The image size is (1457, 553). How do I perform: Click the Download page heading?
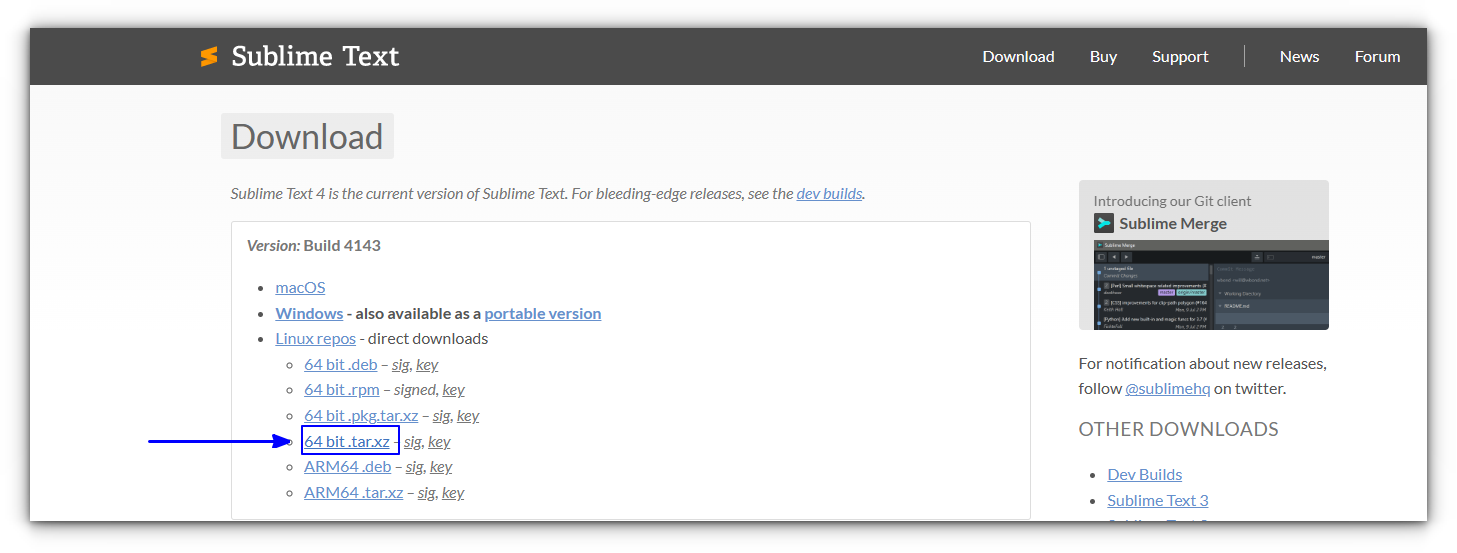[x=307, y=136]
